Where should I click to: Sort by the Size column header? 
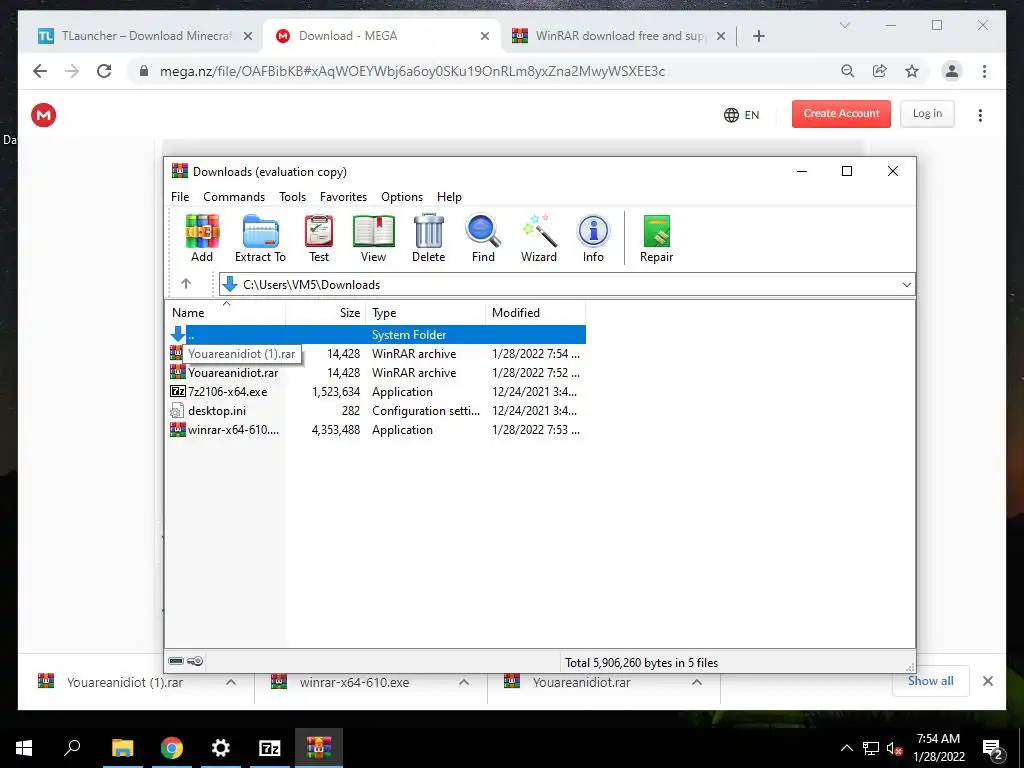[x=325, y=312]
